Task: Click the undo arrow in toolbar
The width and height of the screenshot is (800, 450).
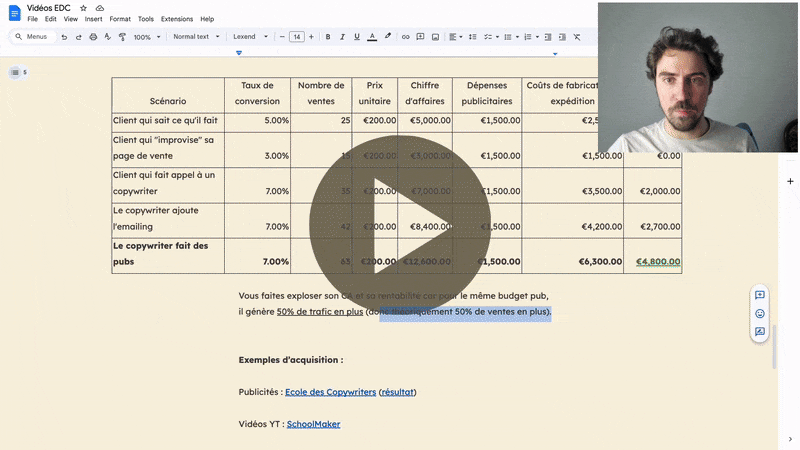Action: [64, 37]
